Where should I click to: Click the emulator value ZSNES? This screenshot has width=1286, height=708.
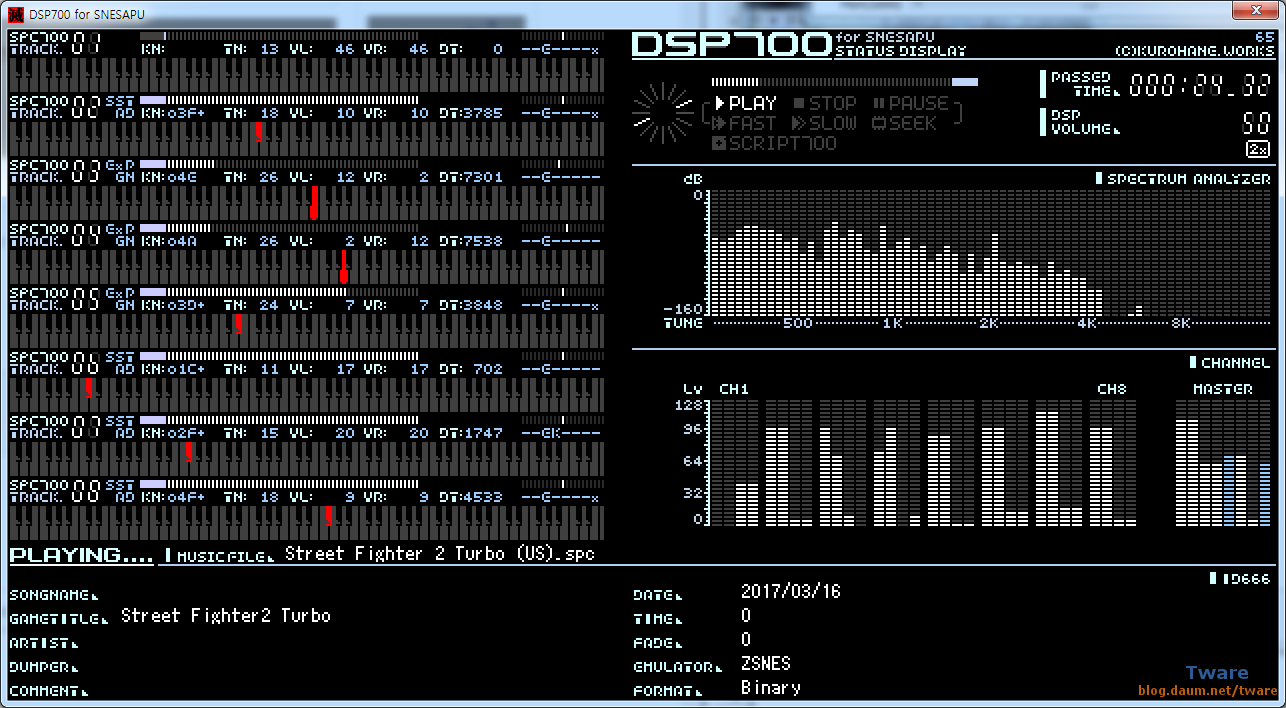[766, 664]
